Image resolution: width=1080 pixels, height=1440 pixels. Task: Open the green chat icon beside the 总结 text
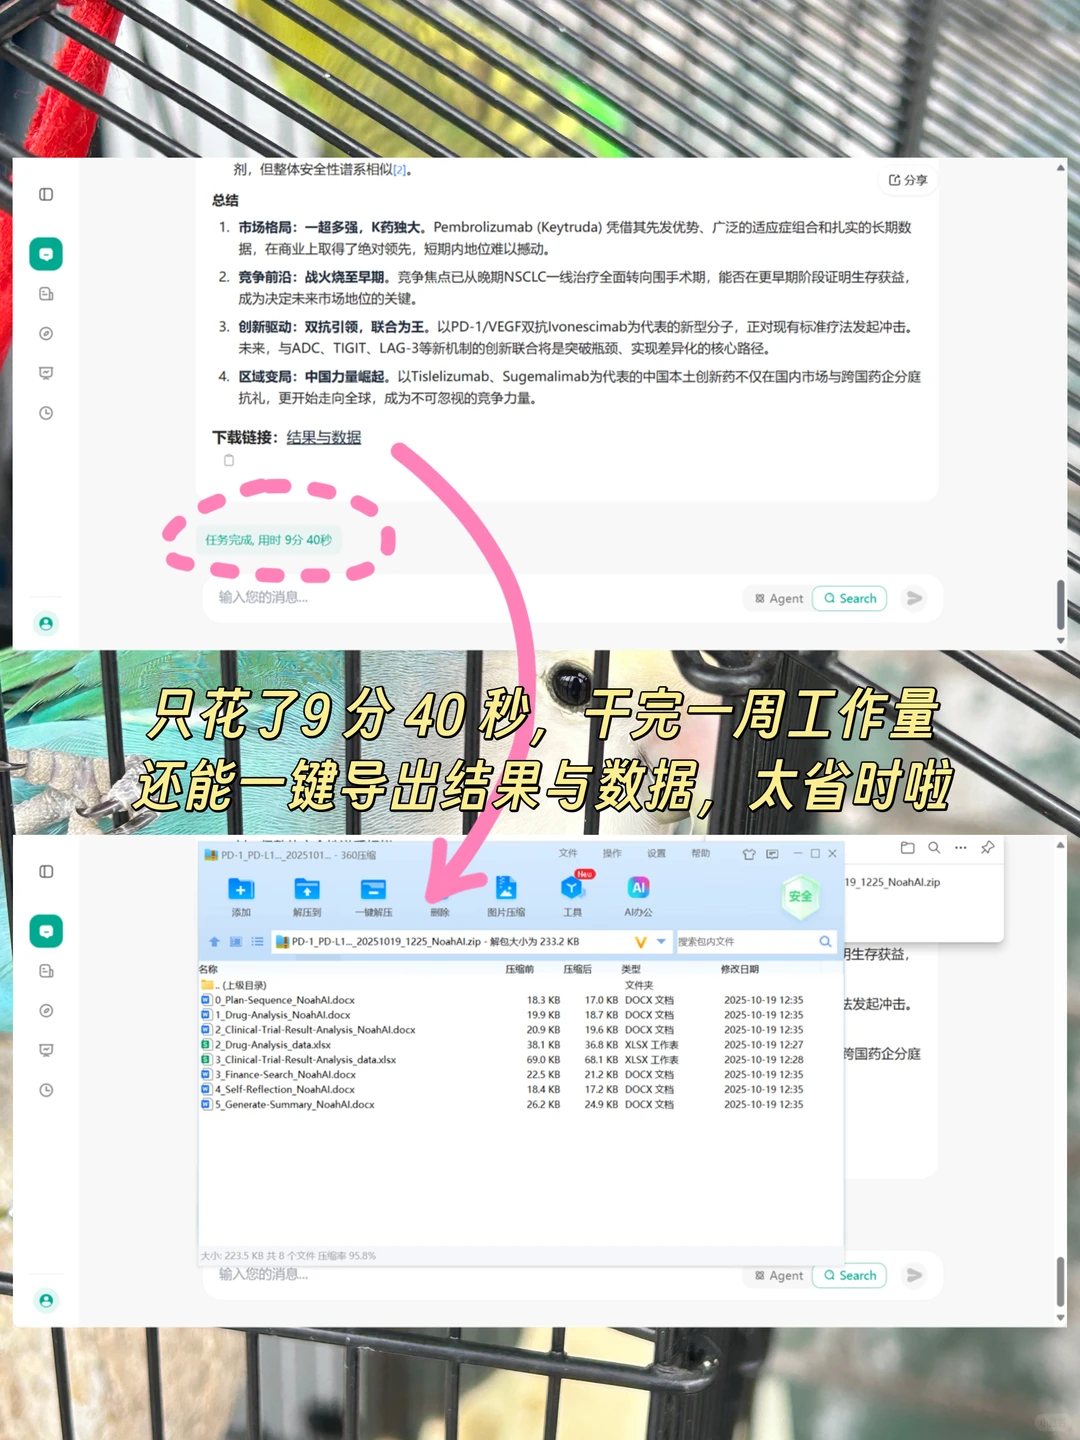tap(46, 254)
